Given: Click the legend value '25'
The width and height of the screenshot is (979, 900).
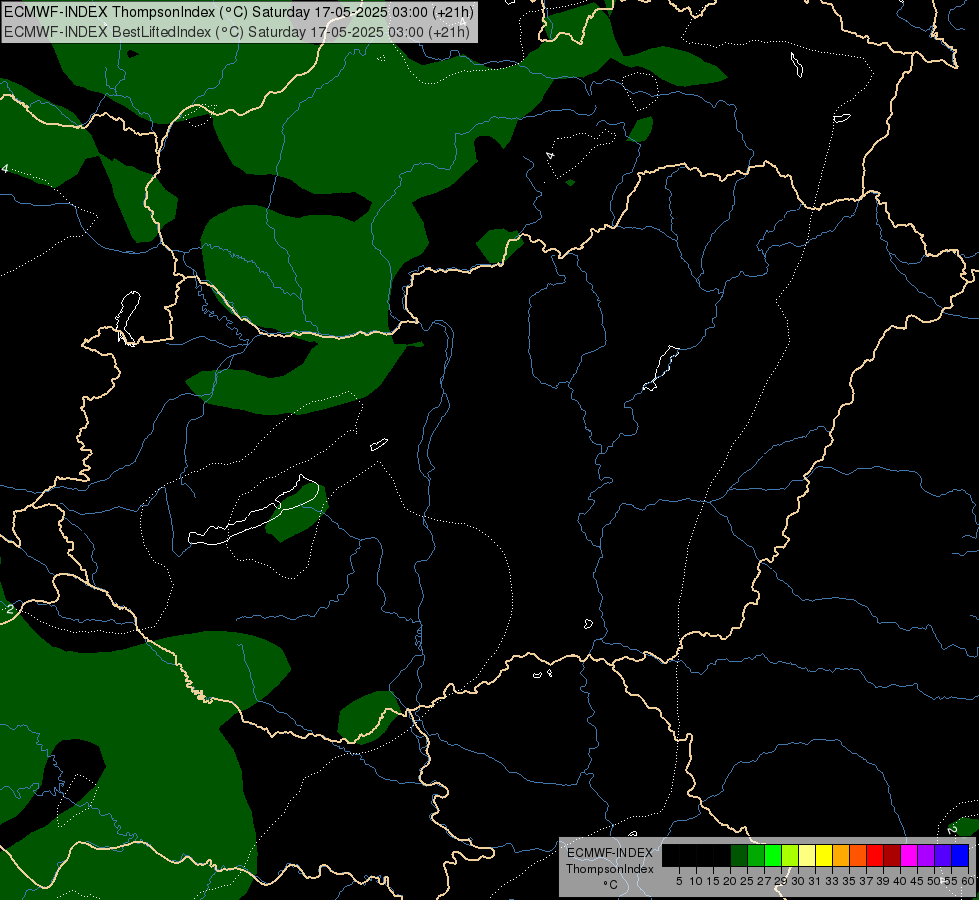Looking at the screenshot, I should click(x=747, y=881).
